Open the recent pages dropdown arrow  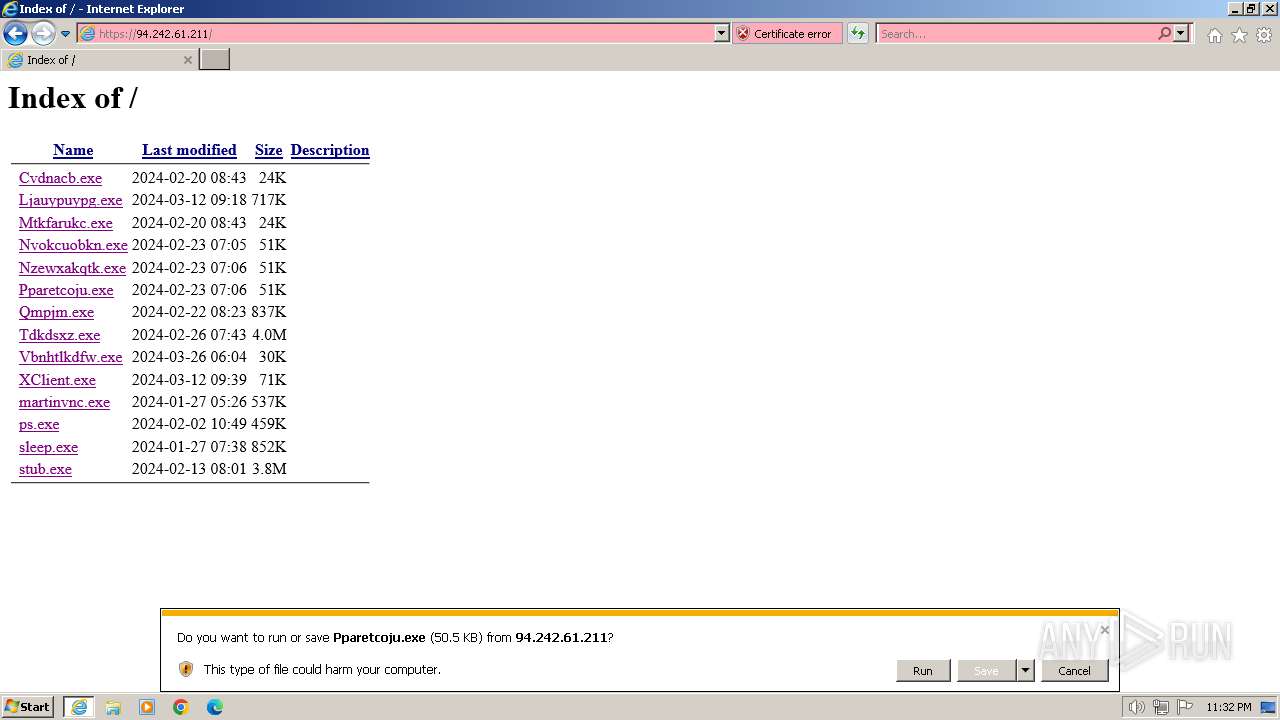pyautogui.click(x=66, y=34)
